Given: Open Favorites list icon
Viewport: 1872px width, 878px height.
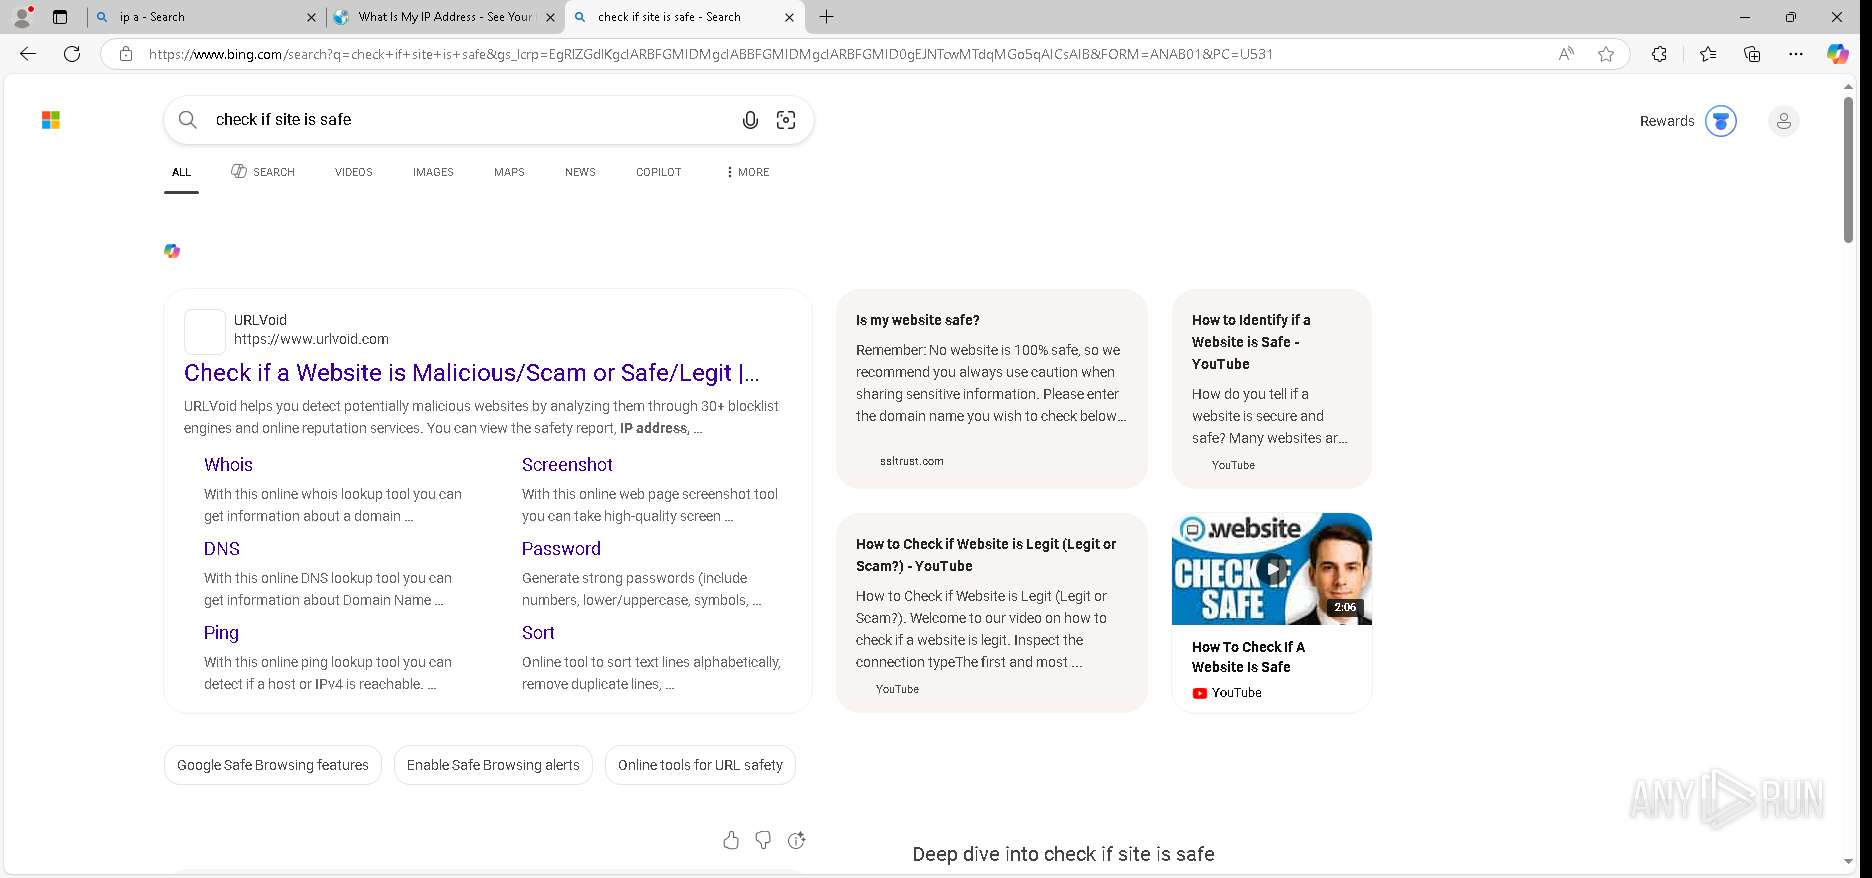Looking at the screenshot, I should (x=1708, y=54).
